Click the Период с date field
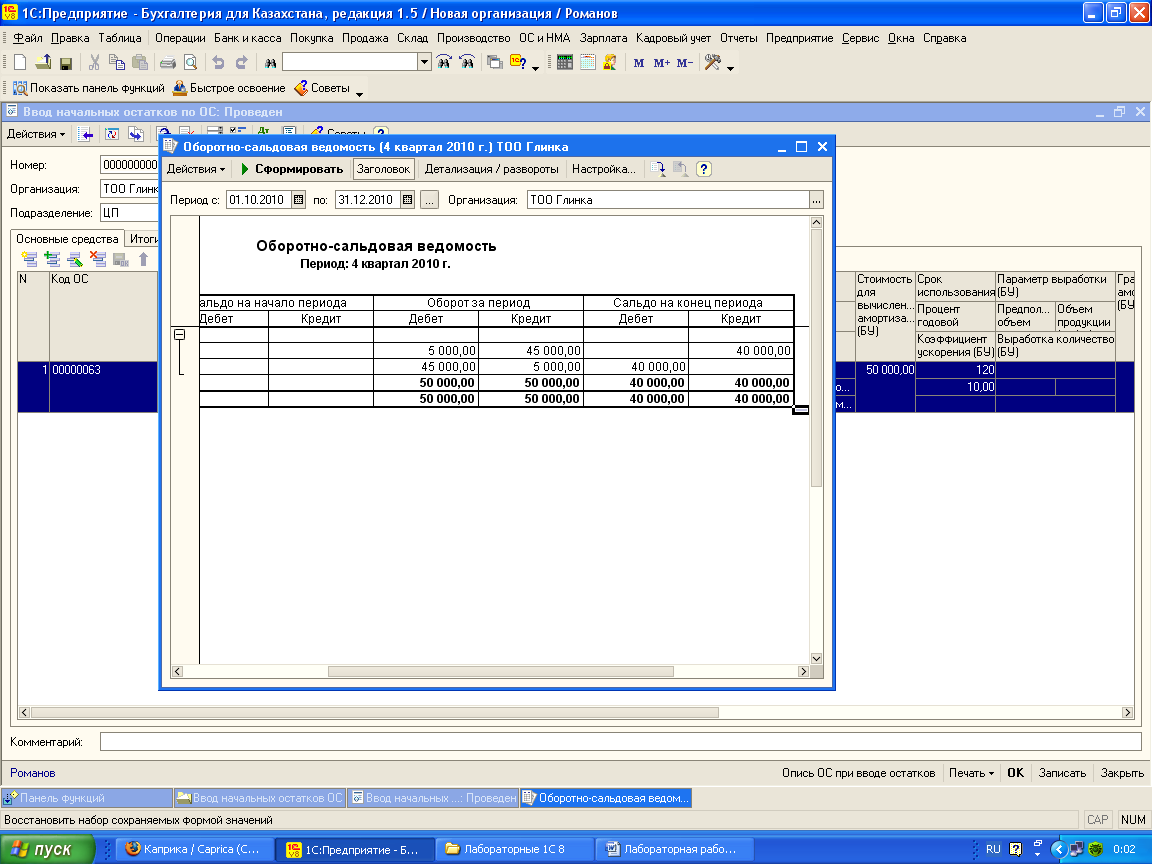Screen dimensions: 1152x864 tap(259, 200)
